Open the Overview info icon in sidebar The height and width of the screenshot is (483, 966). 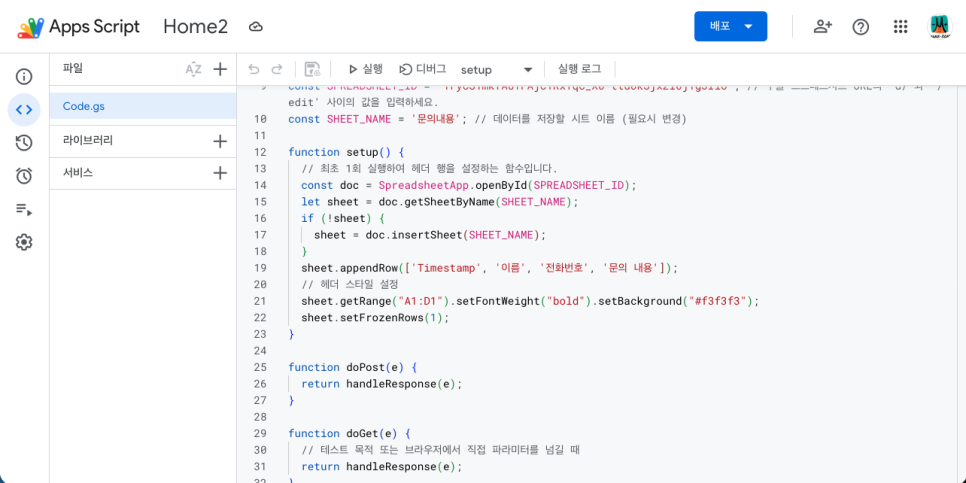tap(24, 77)
